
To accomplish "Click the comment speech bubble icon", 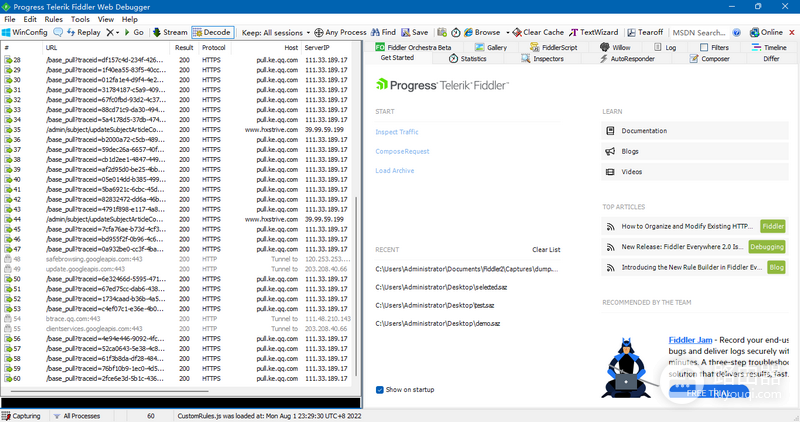I will (x=58, y=32).
